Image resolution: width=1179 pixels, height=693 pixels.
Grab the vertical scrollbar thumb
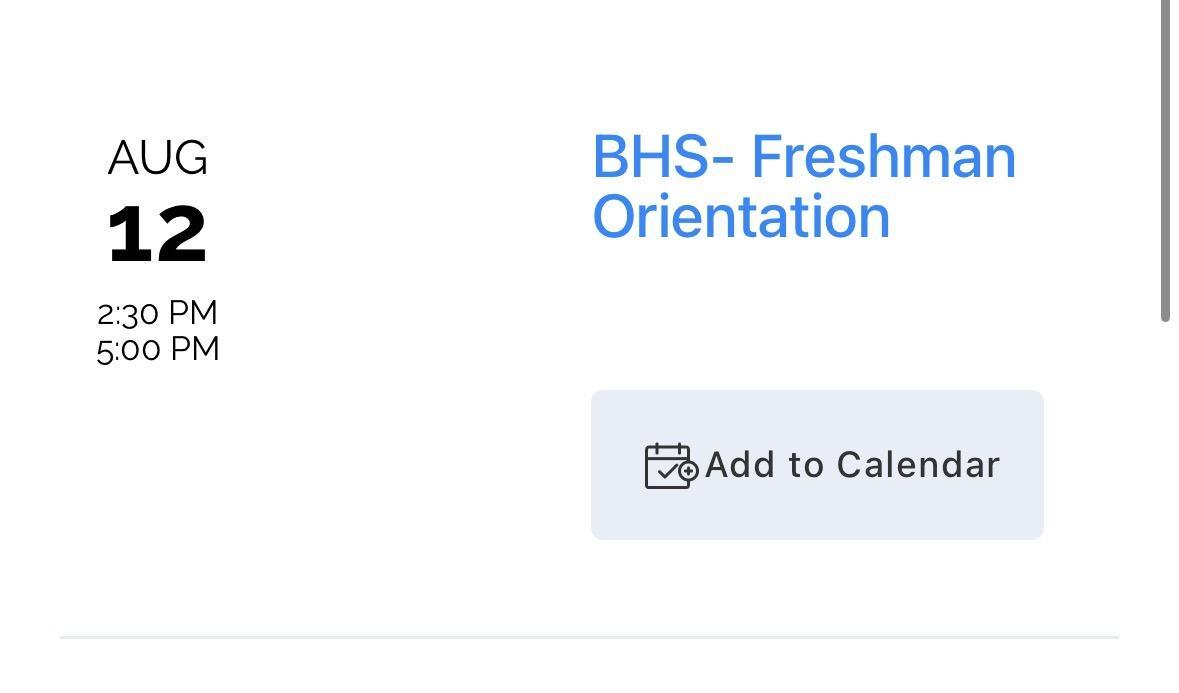[1165, 160]
